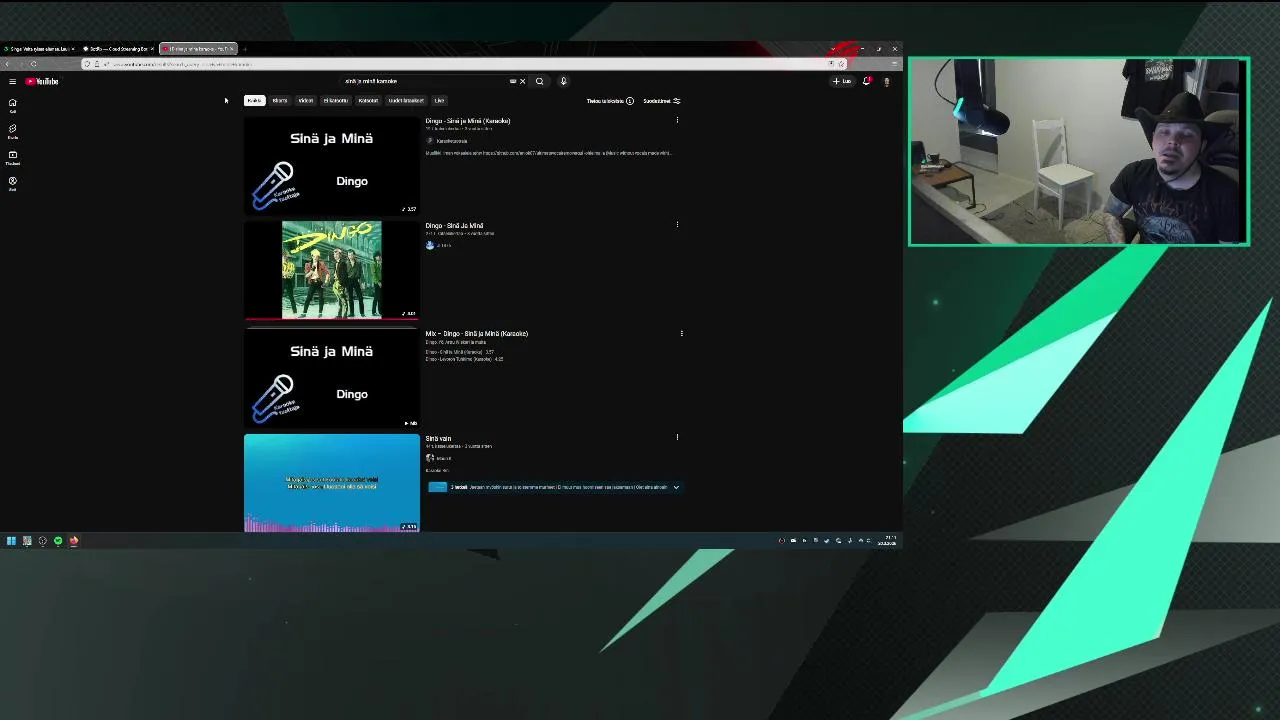Switch to the second Cloud Streaming browser tab
This screenshot has height=720, width=1280.
click(x=118, y=49)
